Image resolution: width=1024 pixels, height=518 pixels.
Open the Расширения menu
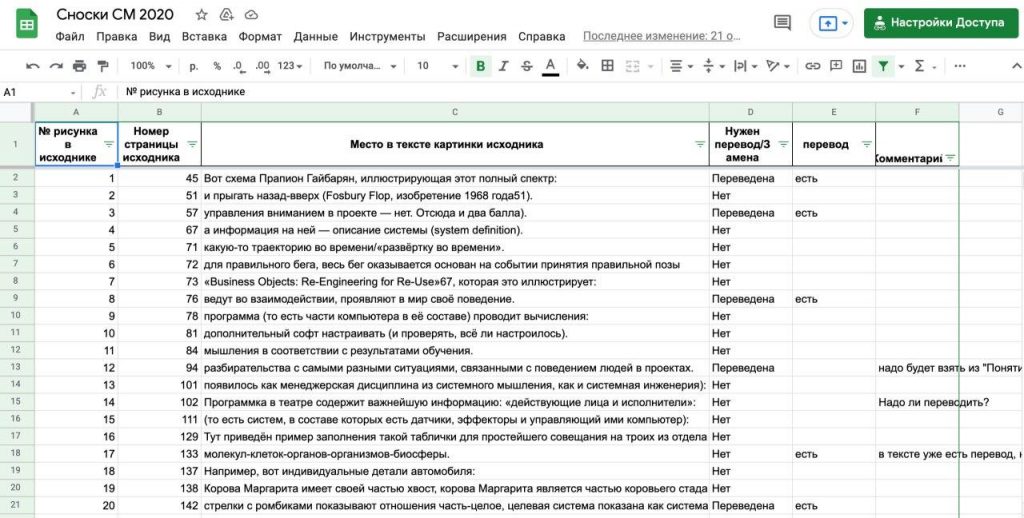pos(472,37)
